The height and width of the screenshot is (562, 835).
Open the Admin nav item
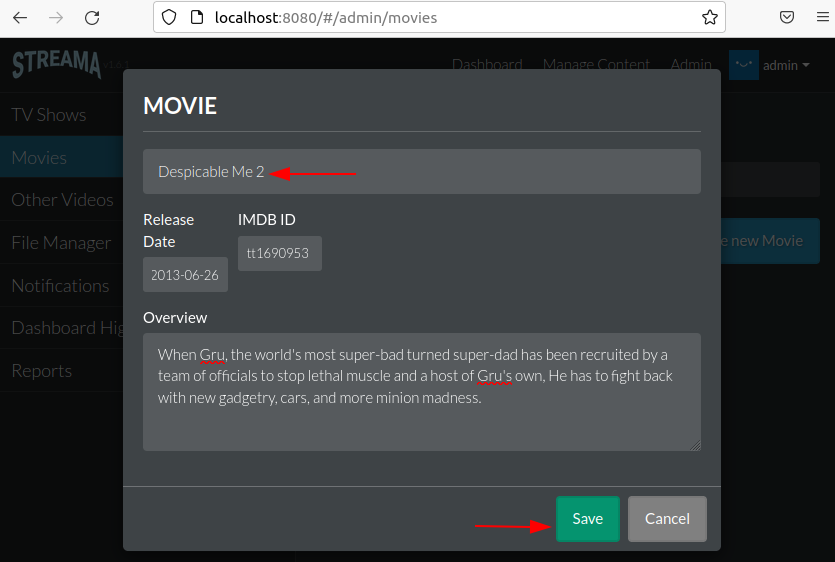click(691, 64)
